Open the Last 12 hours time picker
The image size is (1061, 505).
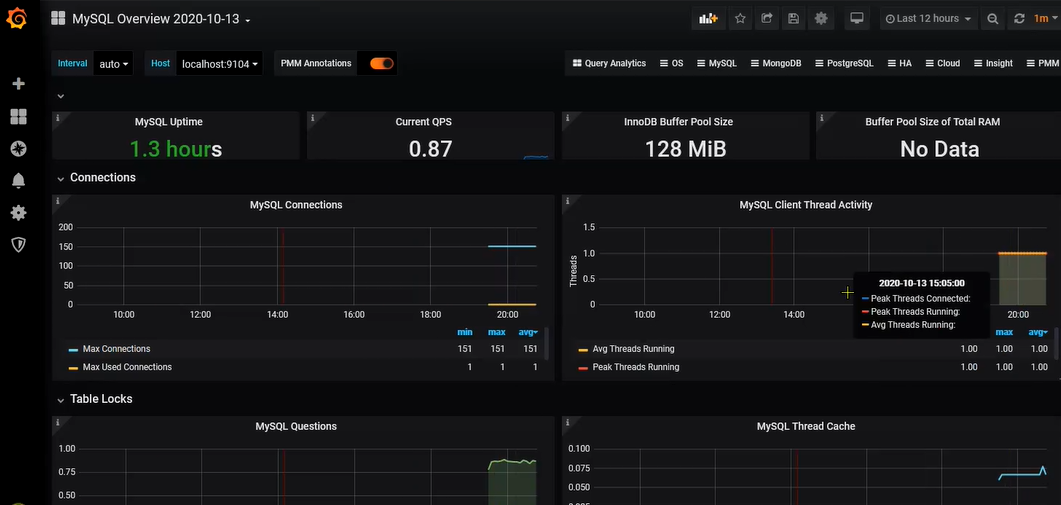tap(928, 18)
